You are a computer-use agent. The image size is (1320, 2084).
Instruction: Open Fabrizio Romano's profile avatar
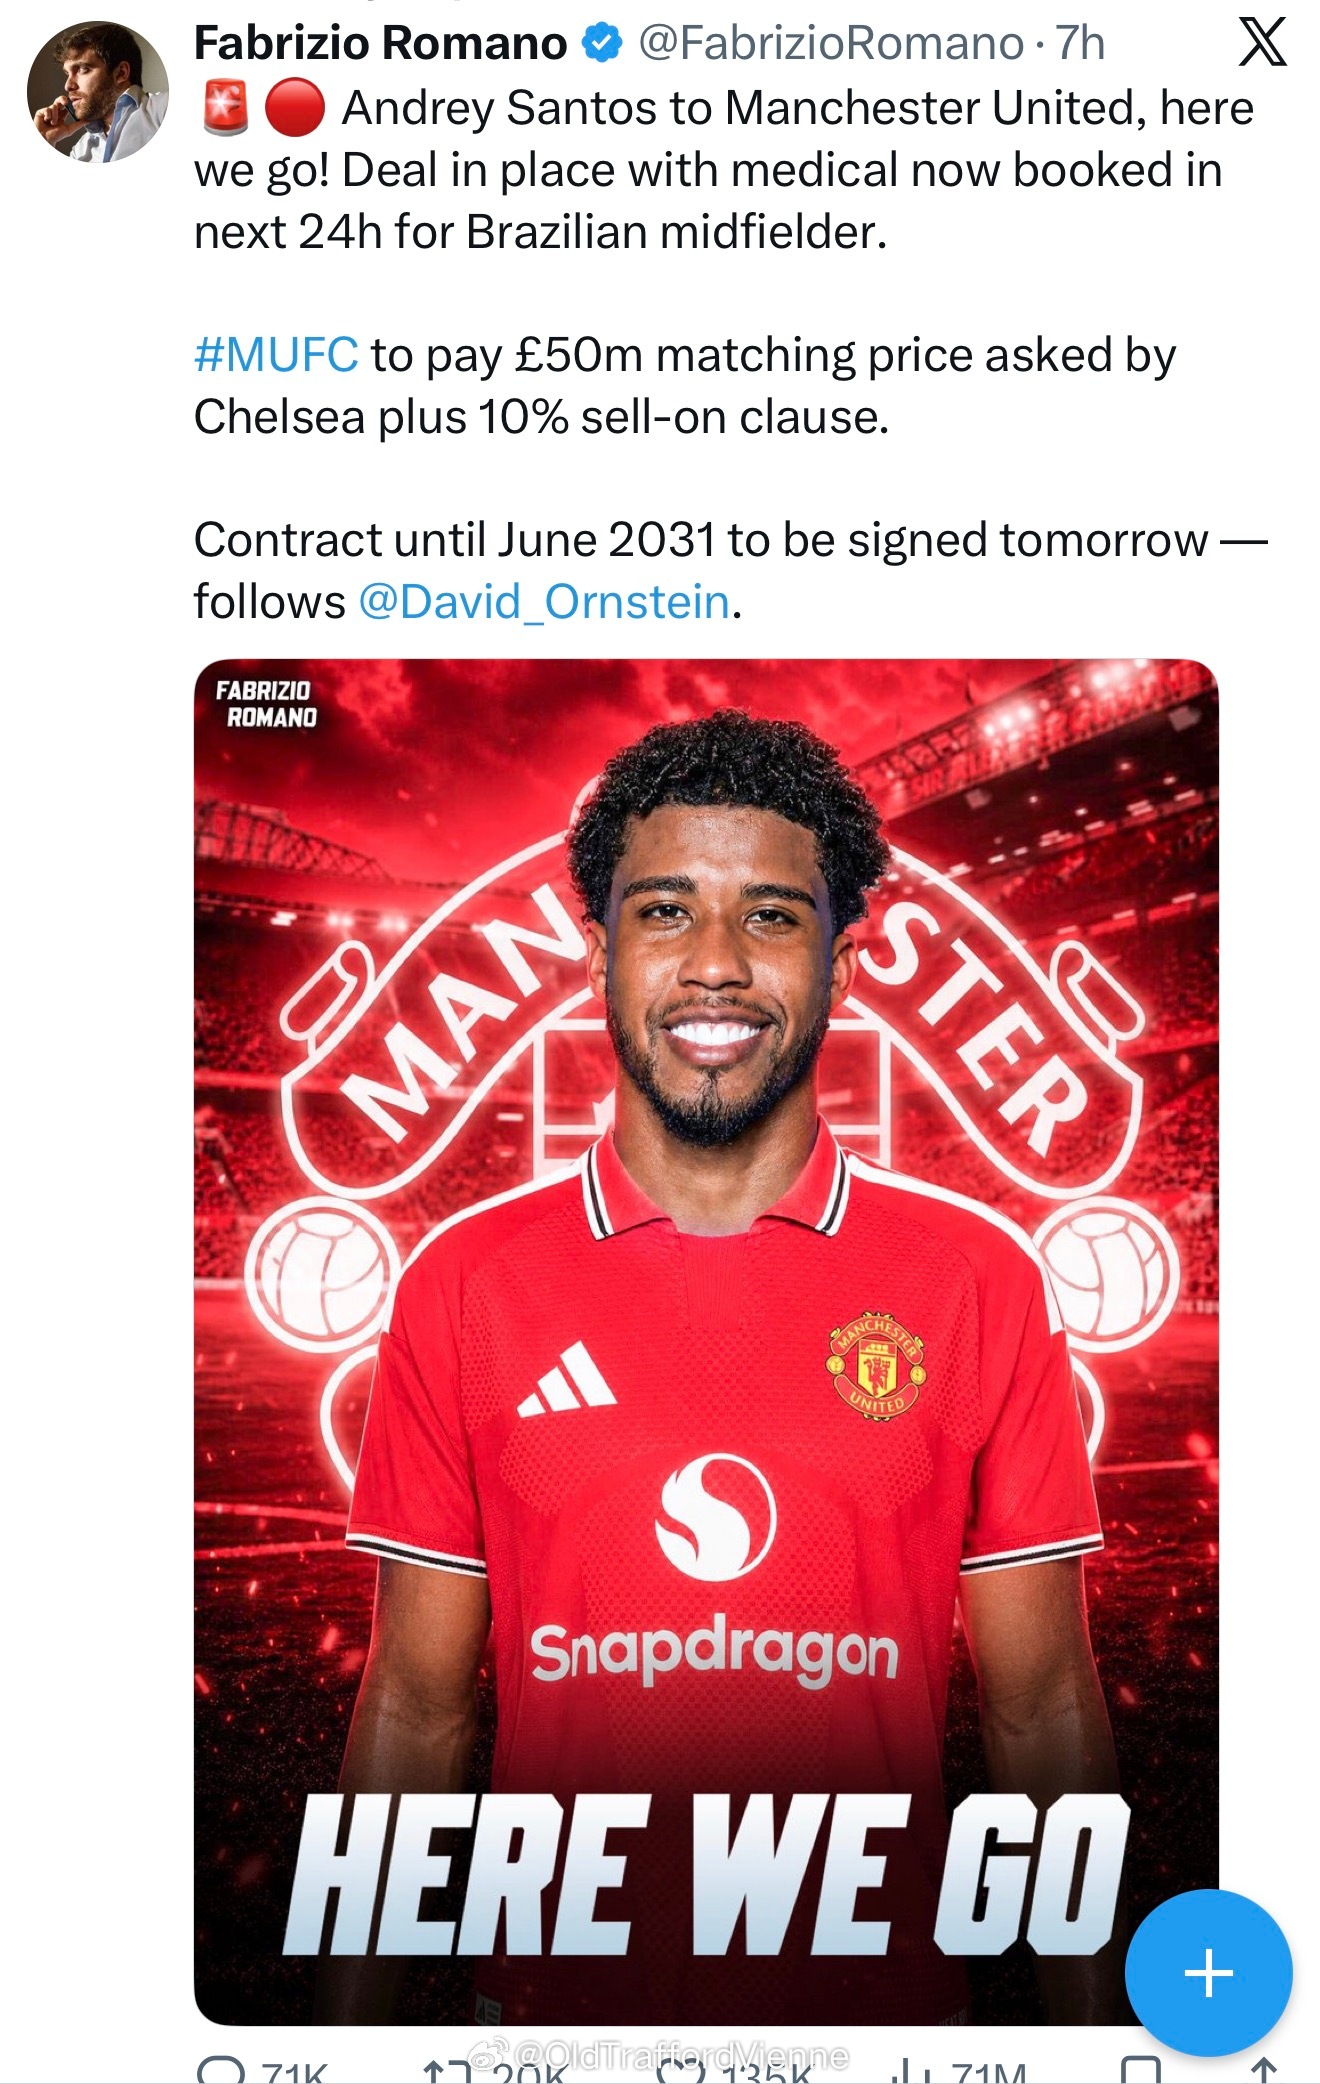coord(97,91)
